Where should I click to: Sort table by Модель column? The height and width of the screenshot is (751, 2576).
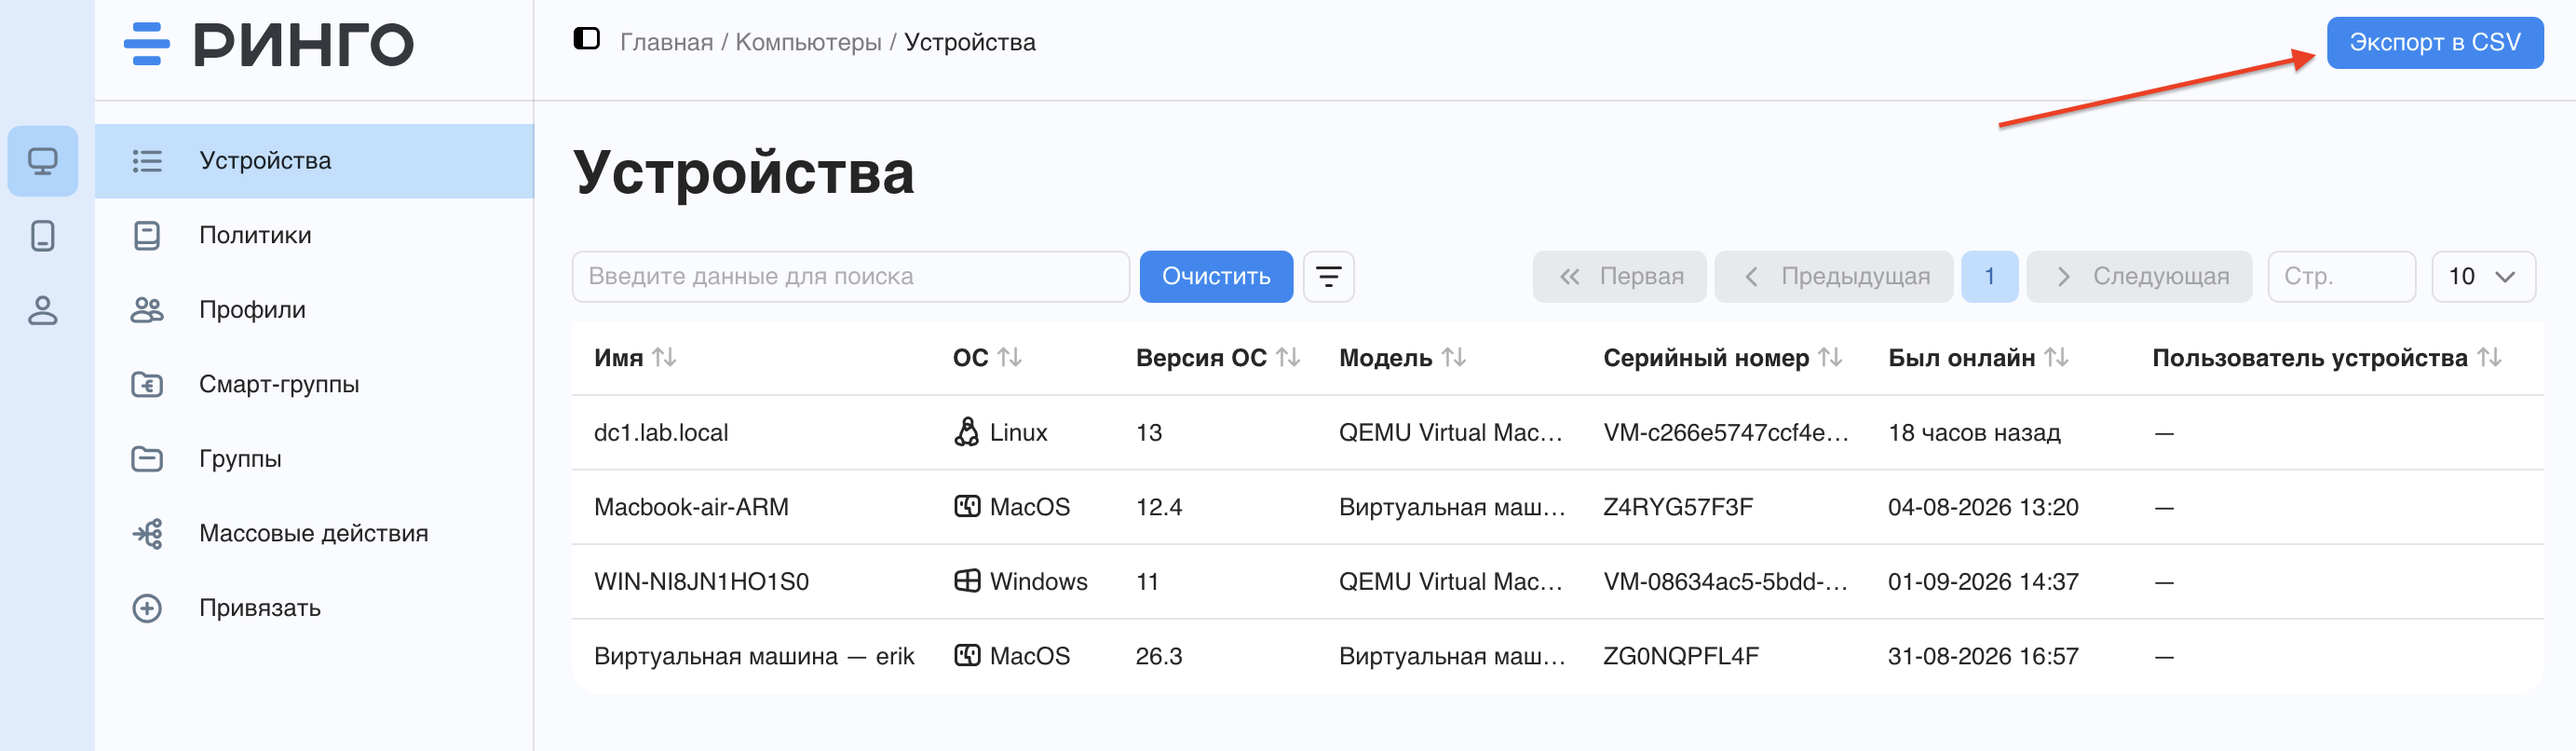pos(1454,357)
